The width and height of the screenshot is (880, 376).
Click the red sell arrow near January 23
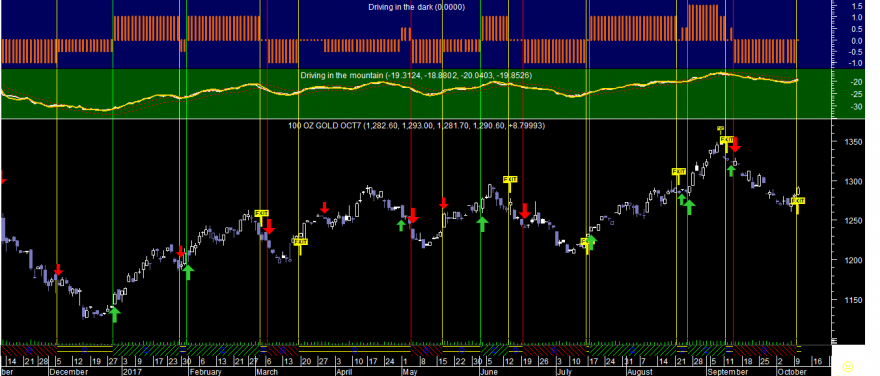coord(180,251)
